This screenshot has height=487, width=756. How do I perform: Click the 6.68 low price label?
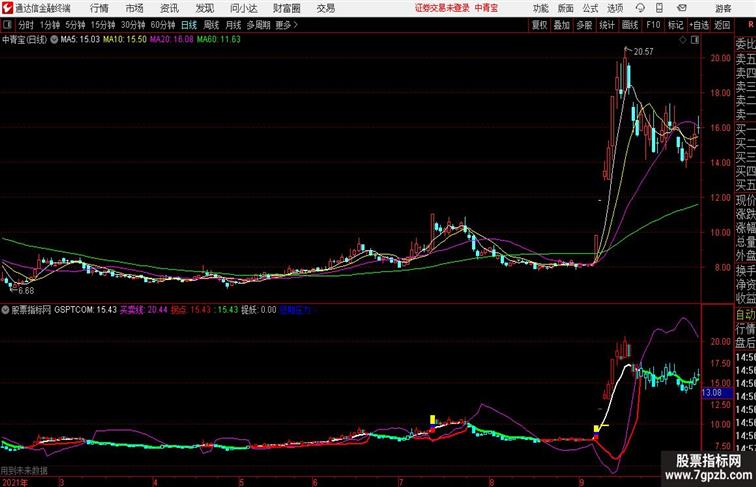point(27,291)
